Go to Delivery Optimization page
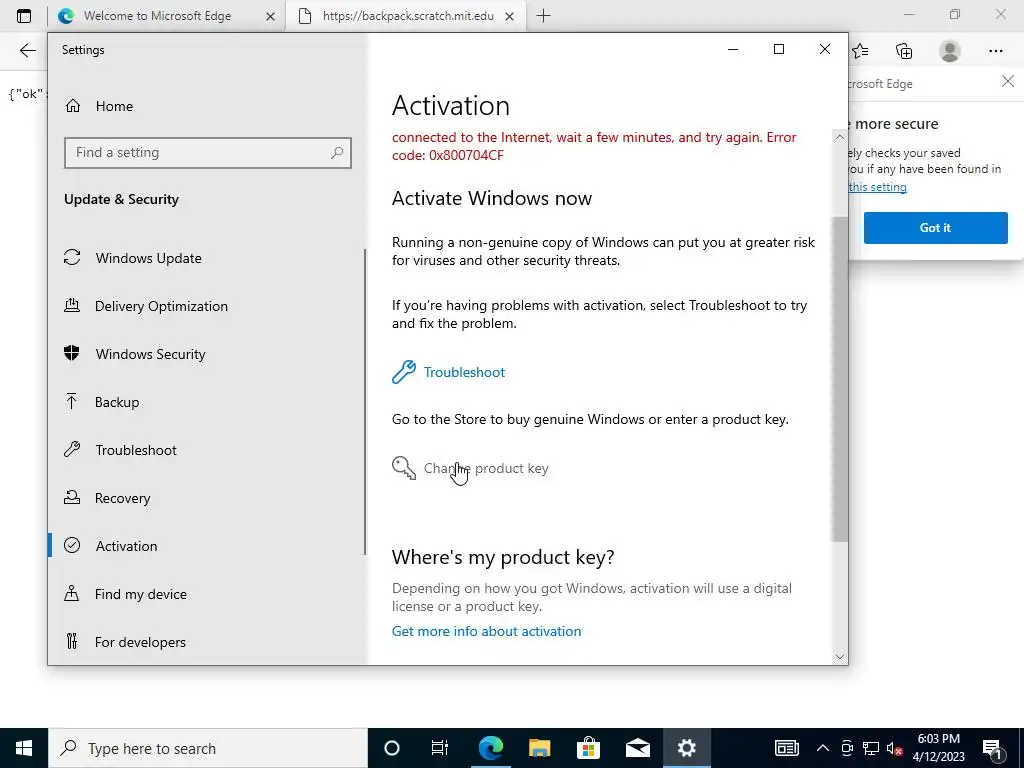This screenshot has width=1024, height=768. (x=161, y=306)
